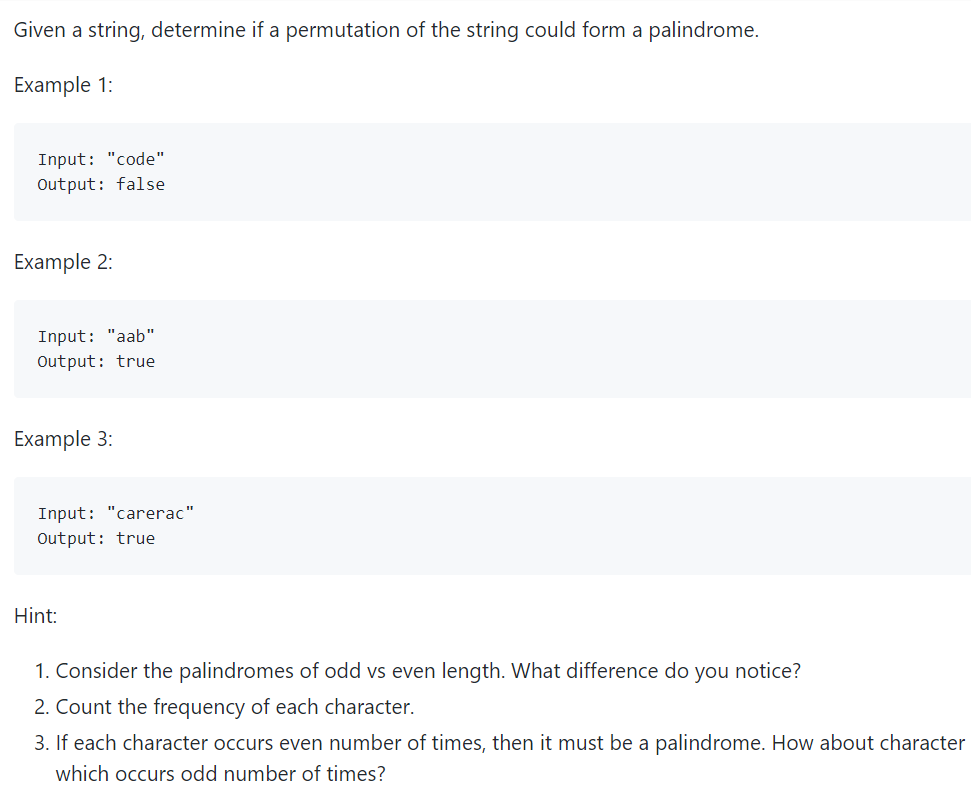Select the "Example 2:" heading

(63, 262)
